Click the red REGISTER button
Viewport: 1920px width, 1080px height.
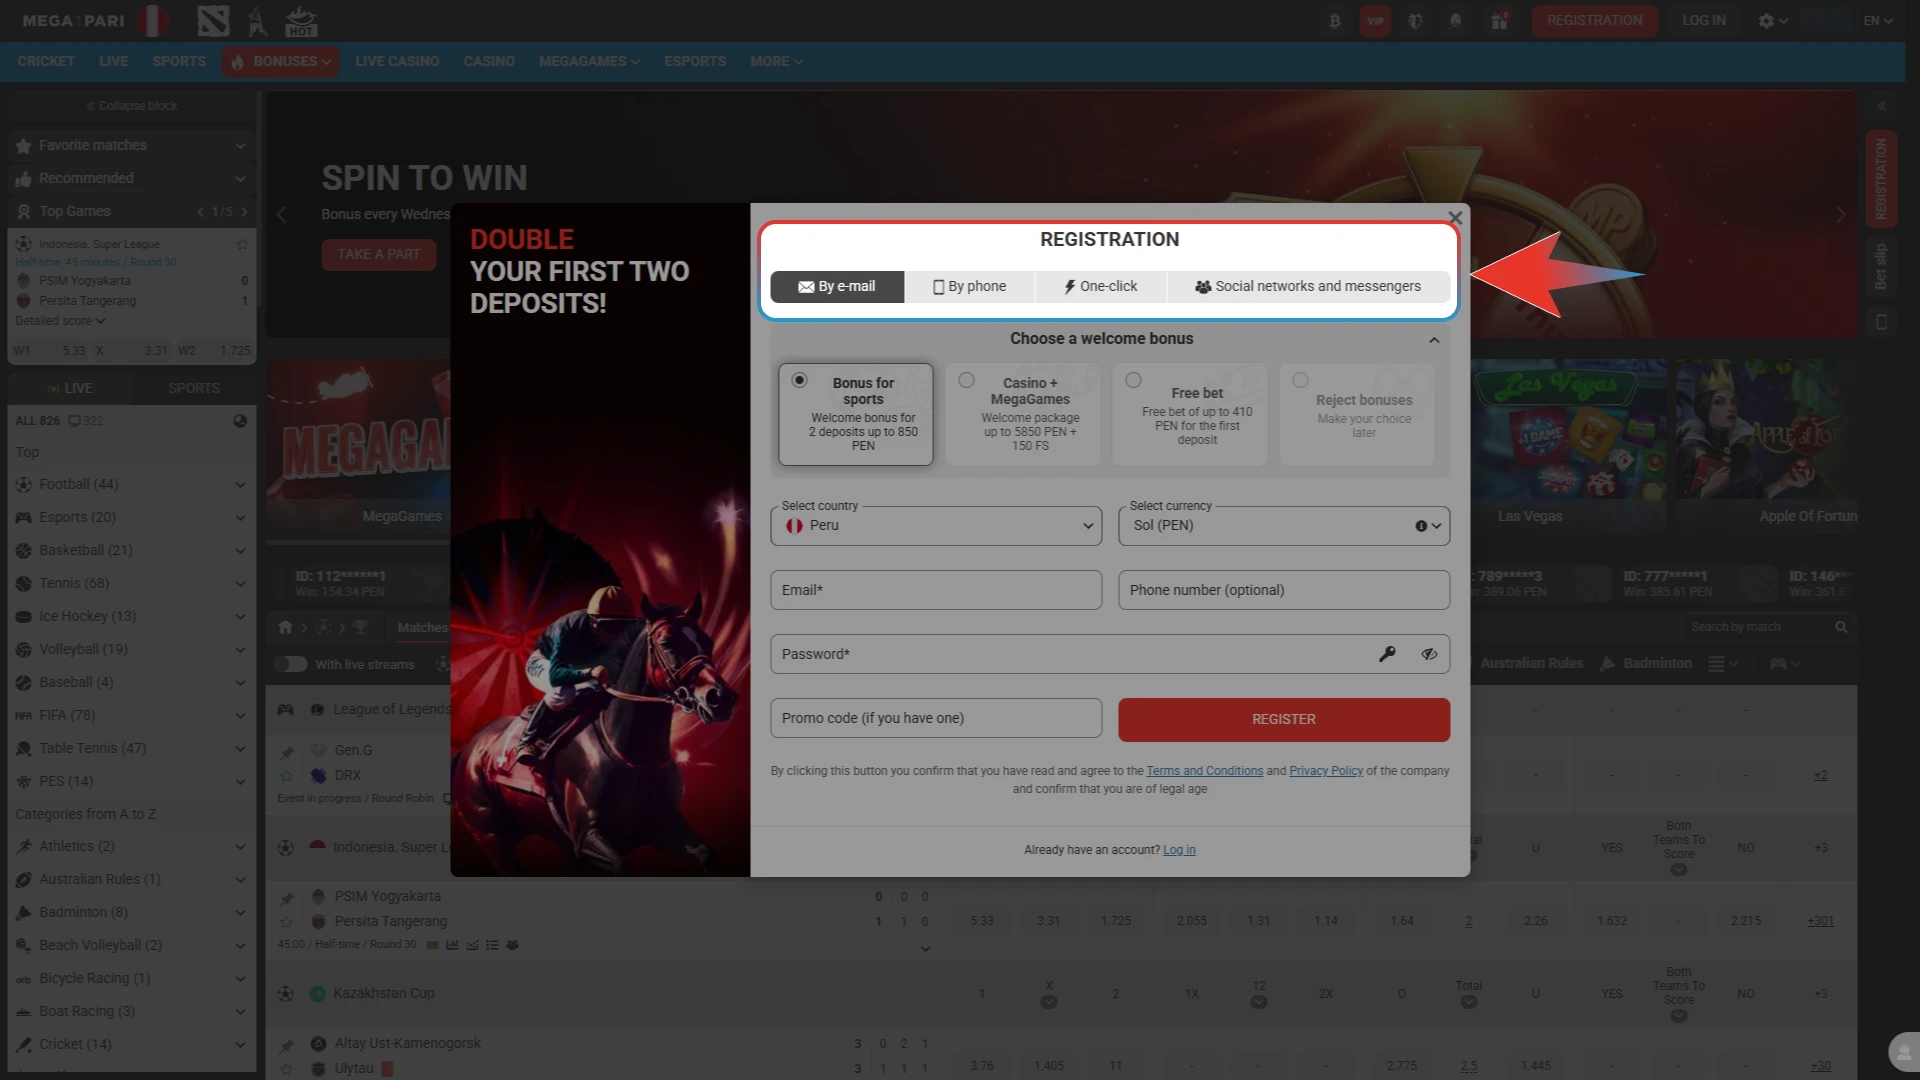[x=1284, y=720]
